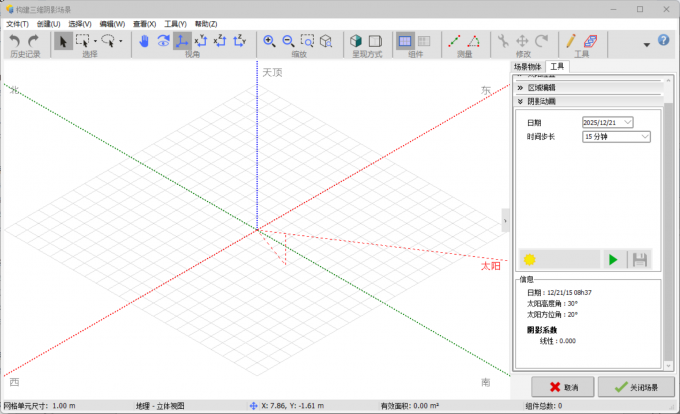680x414 pixels.
Task: Click the blue help question mark
Action: coord(663,40)
